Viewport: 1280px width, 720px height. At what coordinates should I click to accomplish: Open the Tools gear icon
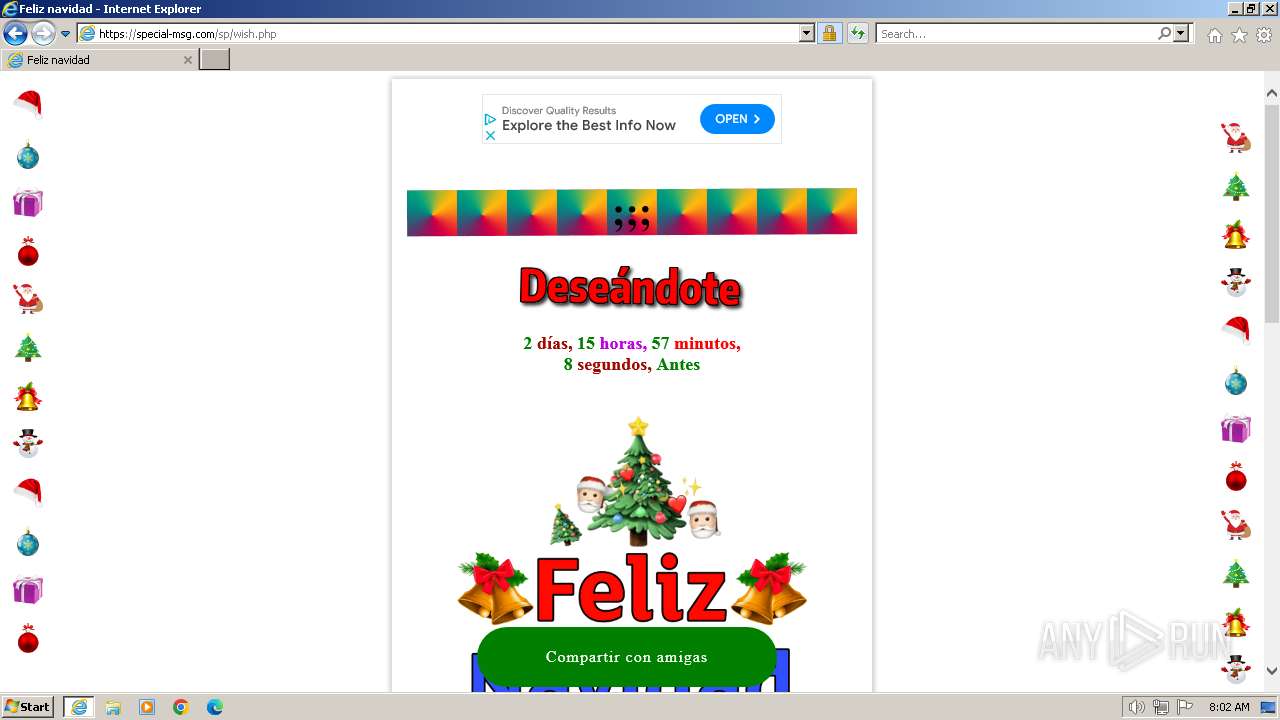tap(1264, 35)
